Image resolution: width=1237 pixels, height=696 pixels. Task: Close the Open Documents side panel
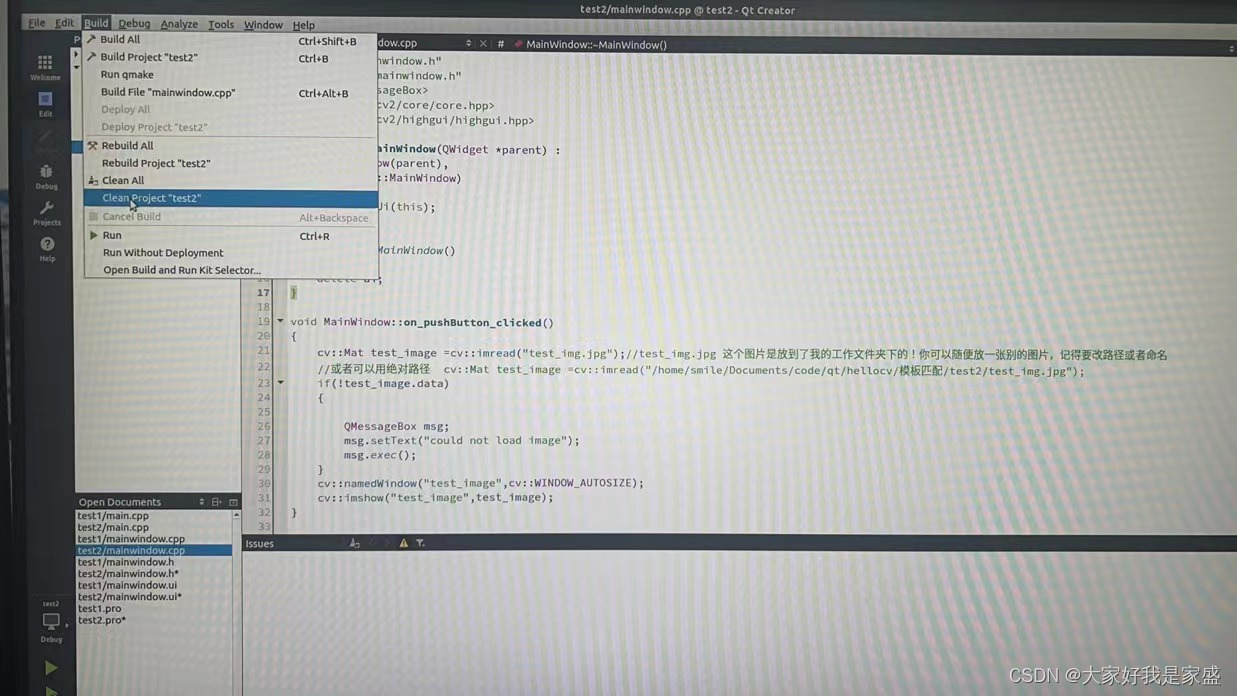[233, 502]
